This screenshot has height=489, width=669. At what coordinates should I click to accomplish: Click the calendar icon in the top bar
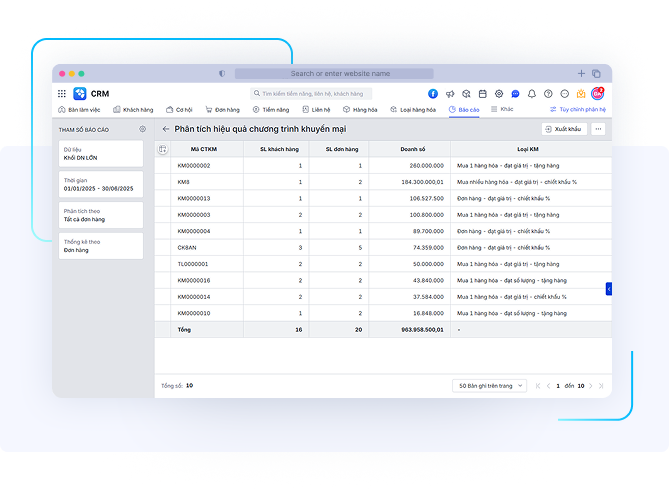(482, 93)
